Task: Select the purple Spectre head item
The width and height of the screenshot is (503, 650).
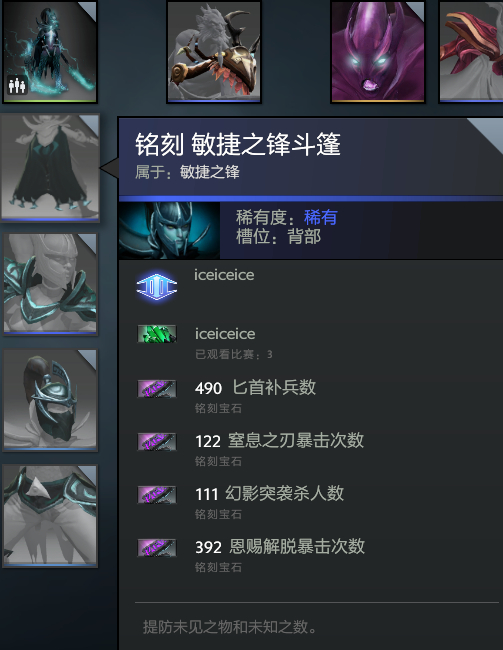Action: coord(378,51)
